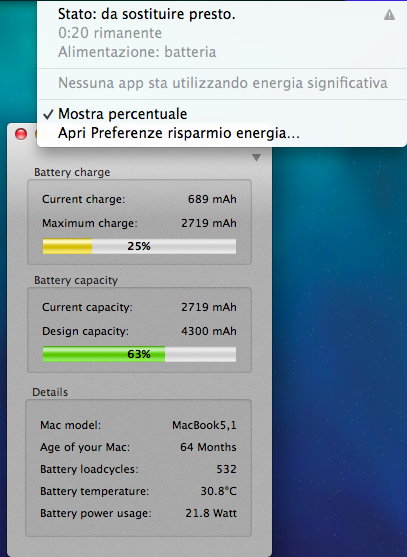Click Alimentazione: batteria text

tap(137, 52)
